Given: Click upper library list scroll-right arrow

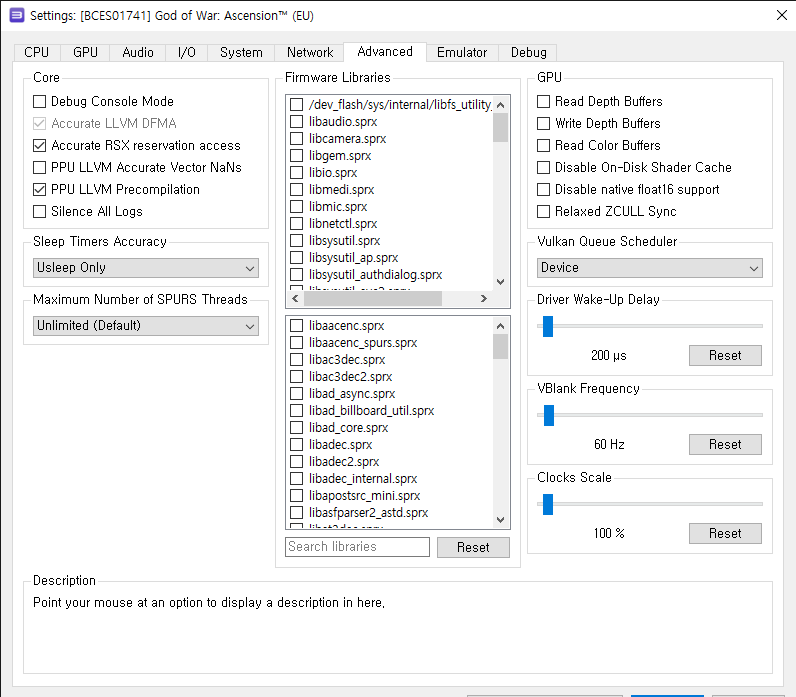Looking at the screenshot, I should [x=484, y=298].
